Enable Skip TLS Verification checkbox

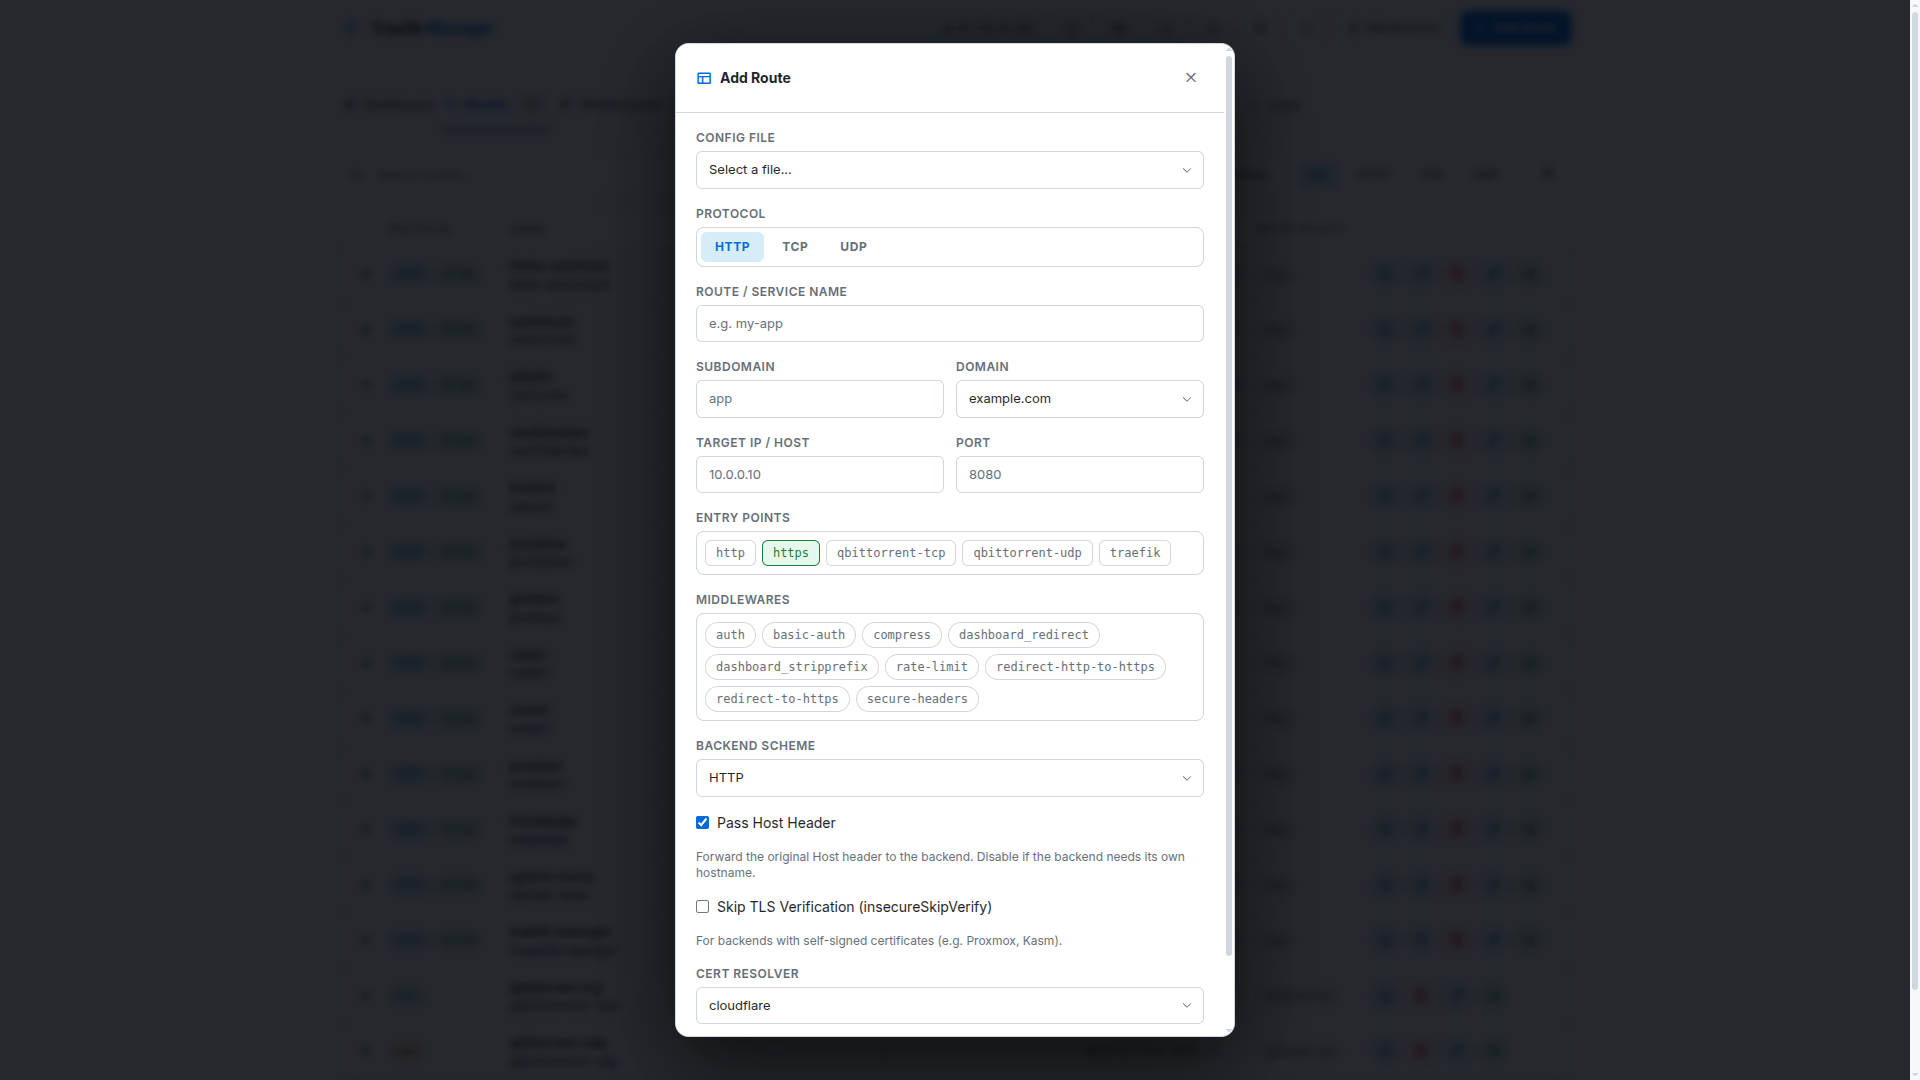702,907
